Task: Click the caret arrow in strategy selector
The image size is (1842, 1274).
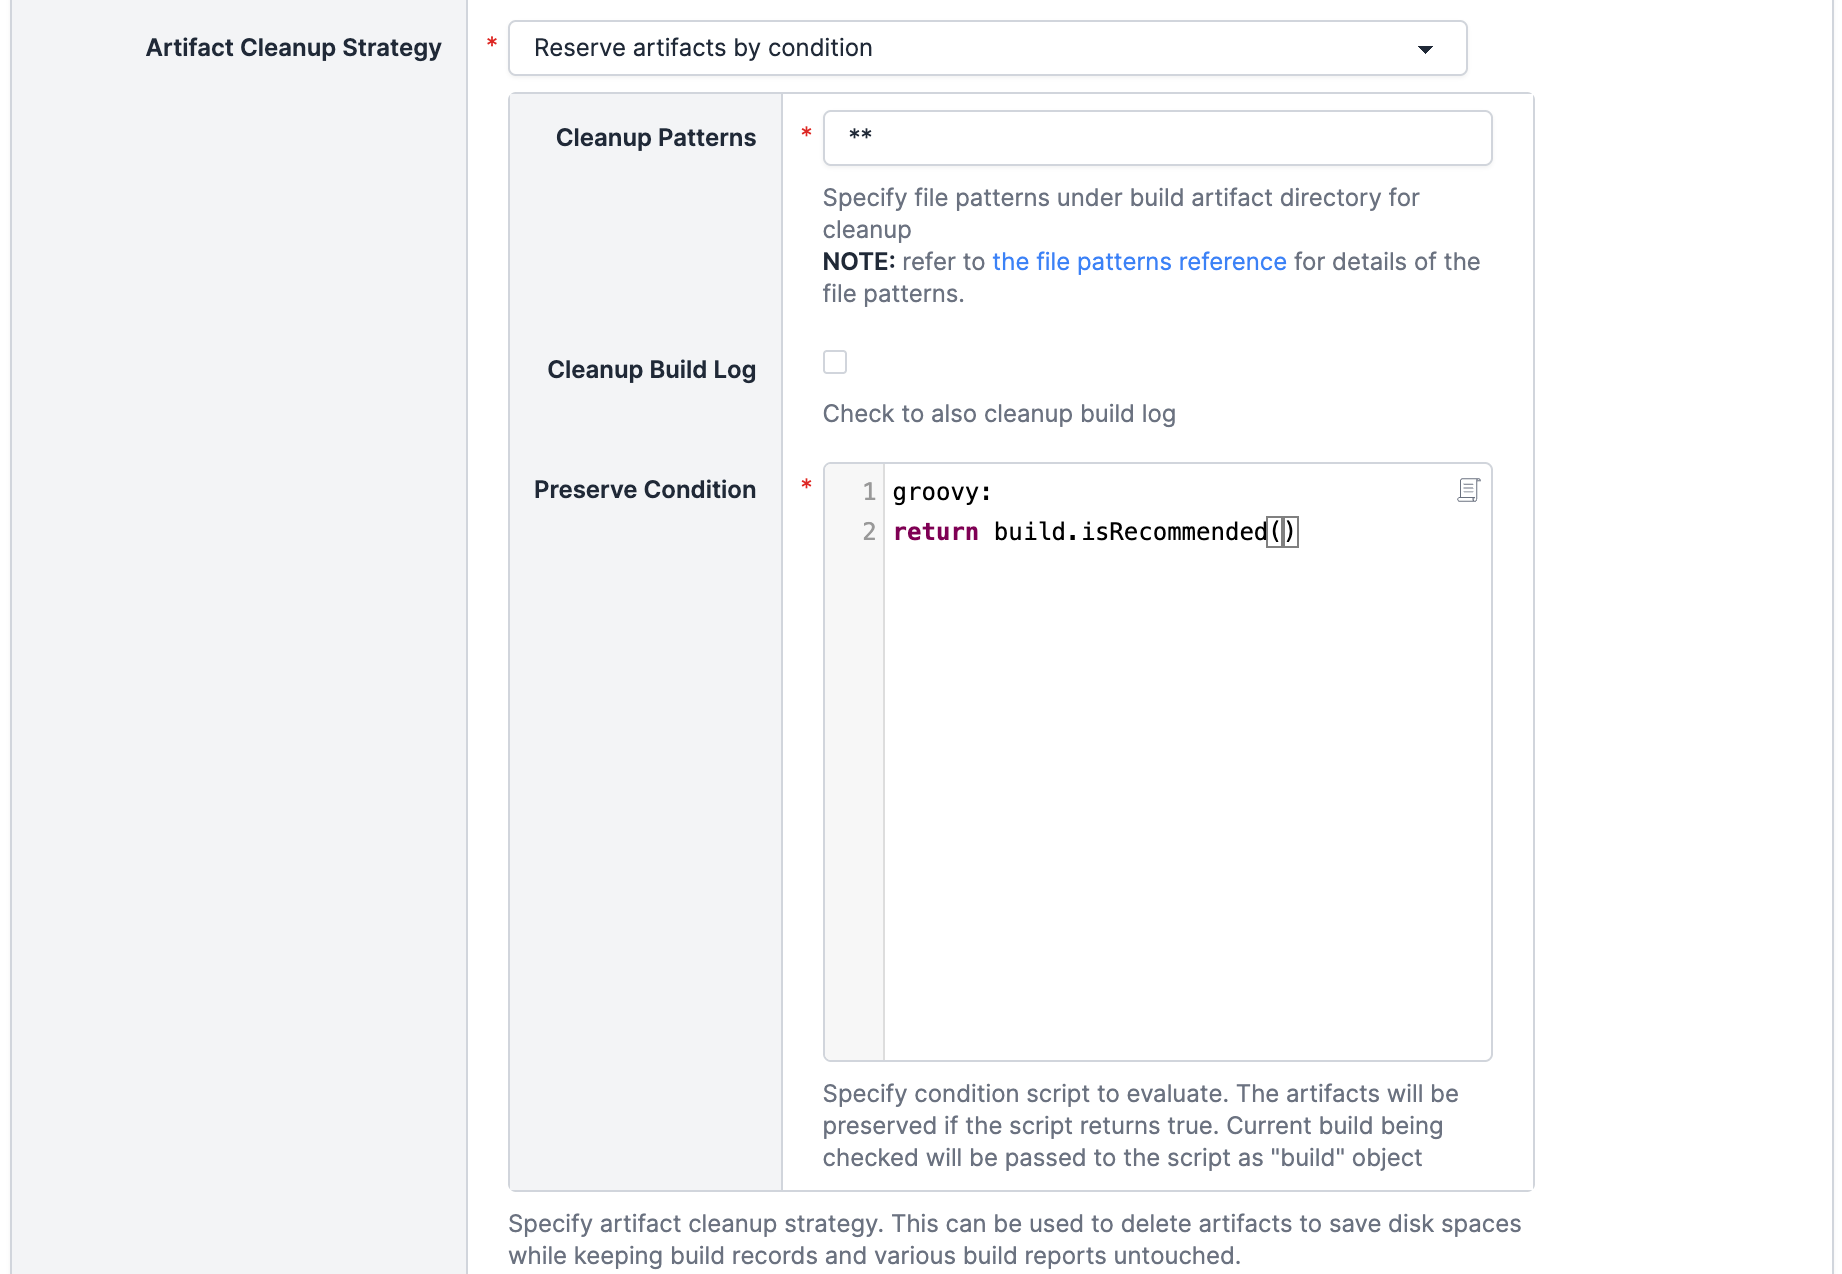Action: click(1425, 49)
